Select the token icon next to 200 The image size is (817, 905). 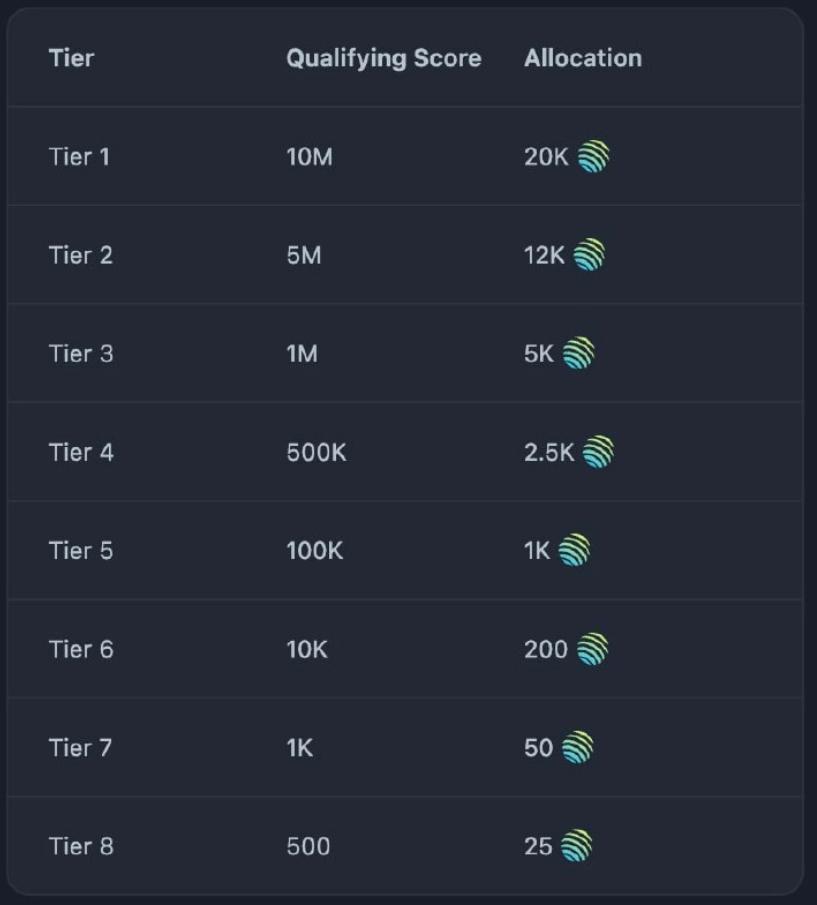click(x=592, y=649)
